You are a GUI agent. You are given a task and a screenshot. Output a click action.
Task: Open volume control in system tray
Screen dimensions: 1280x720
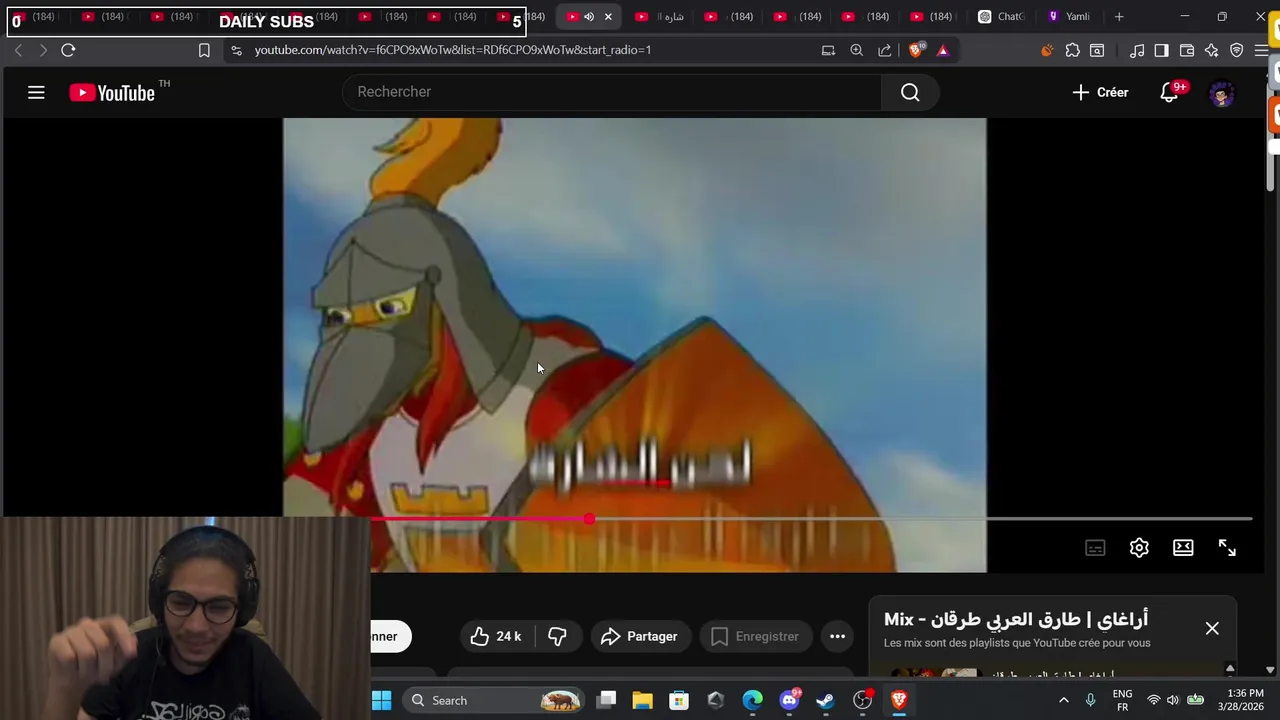click(1173, 700)
